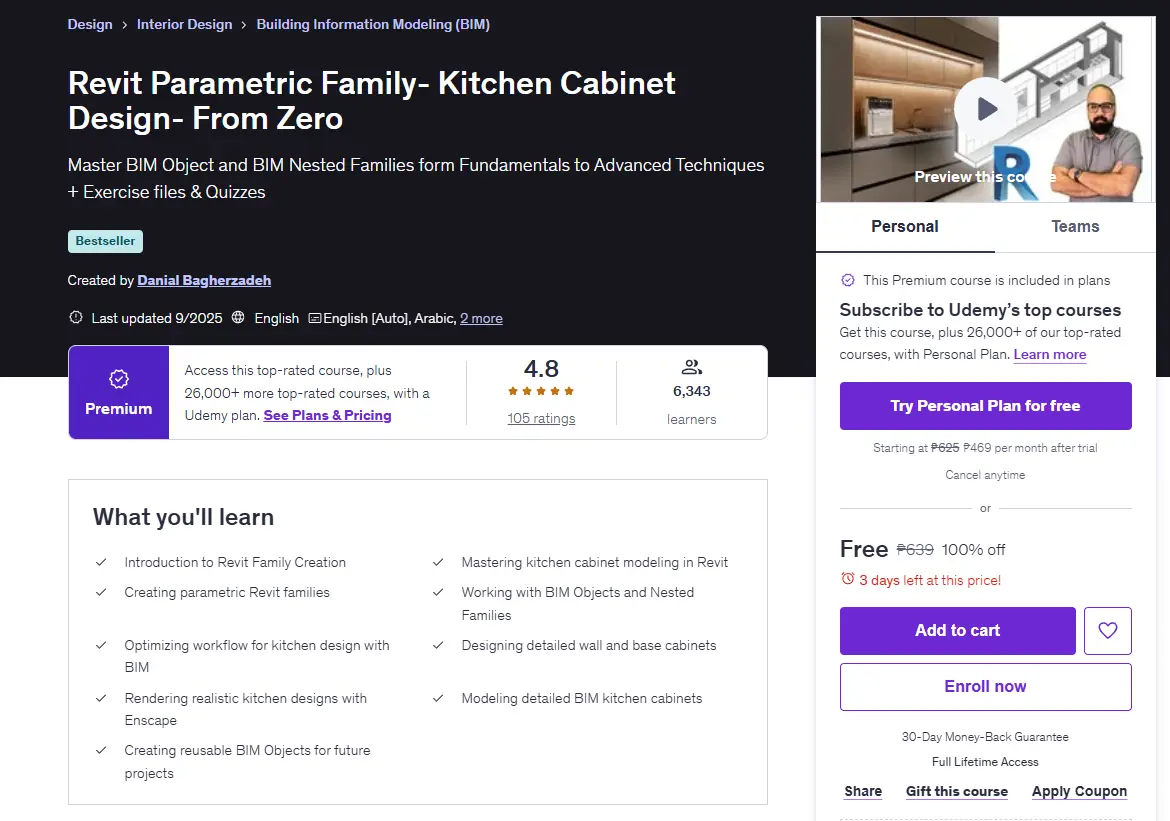Open the Interior Design breadcrumb
This screenshot has width=1170, height=821.
pos(184,25)
